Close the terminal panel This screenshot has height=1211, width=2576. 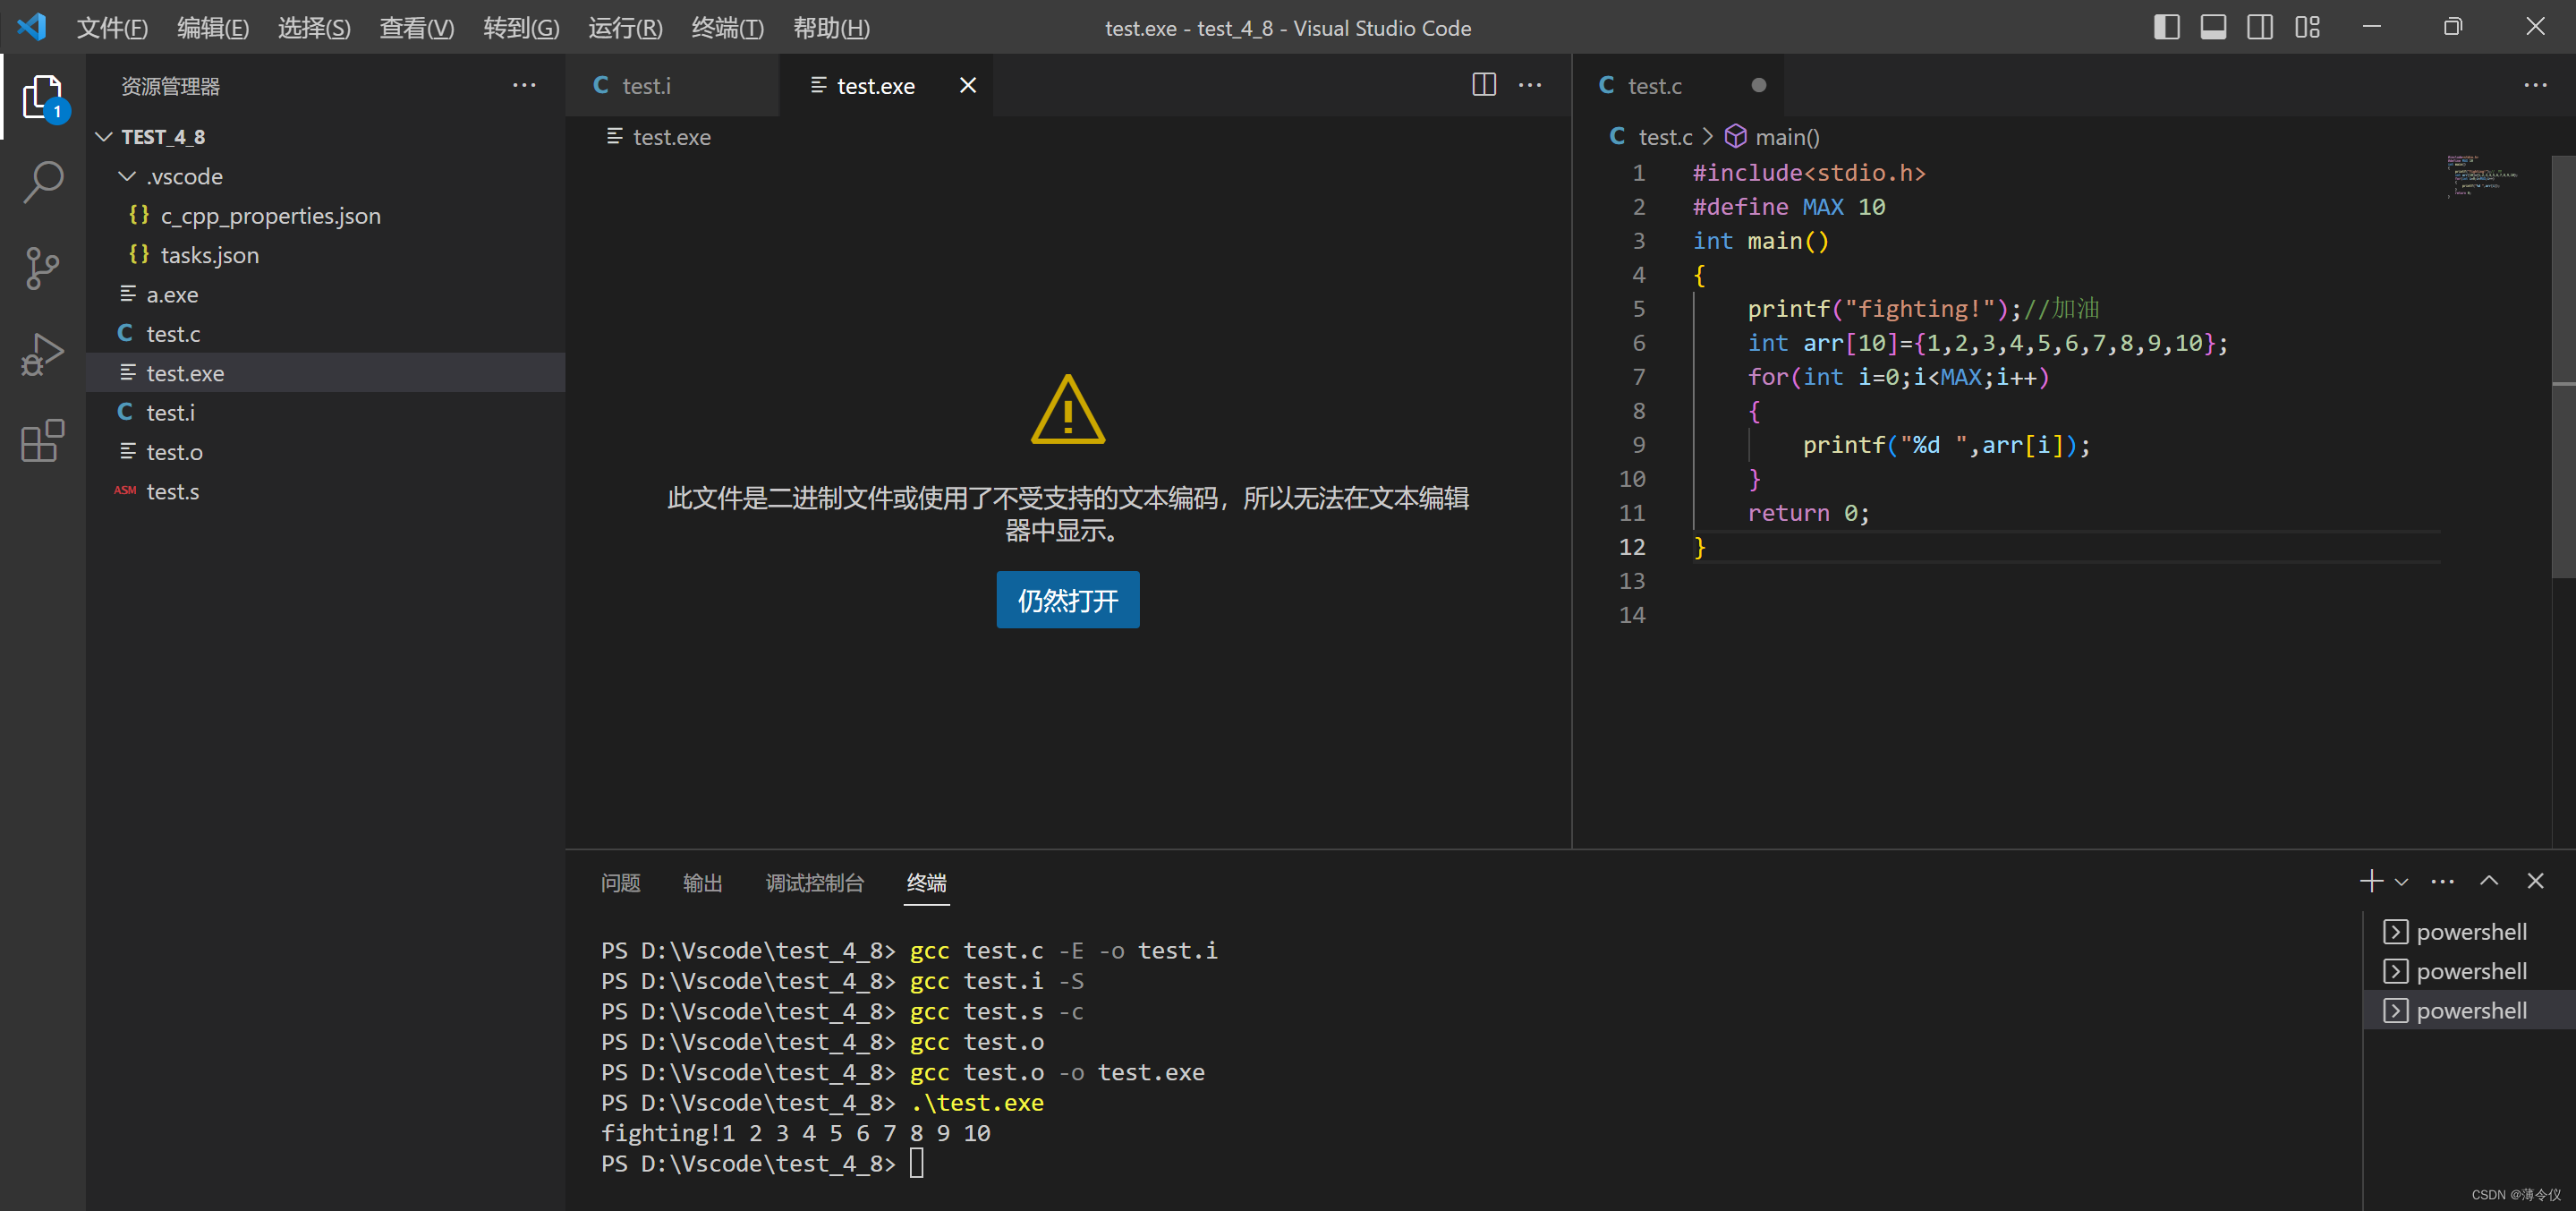click(x=2534, y=881)
